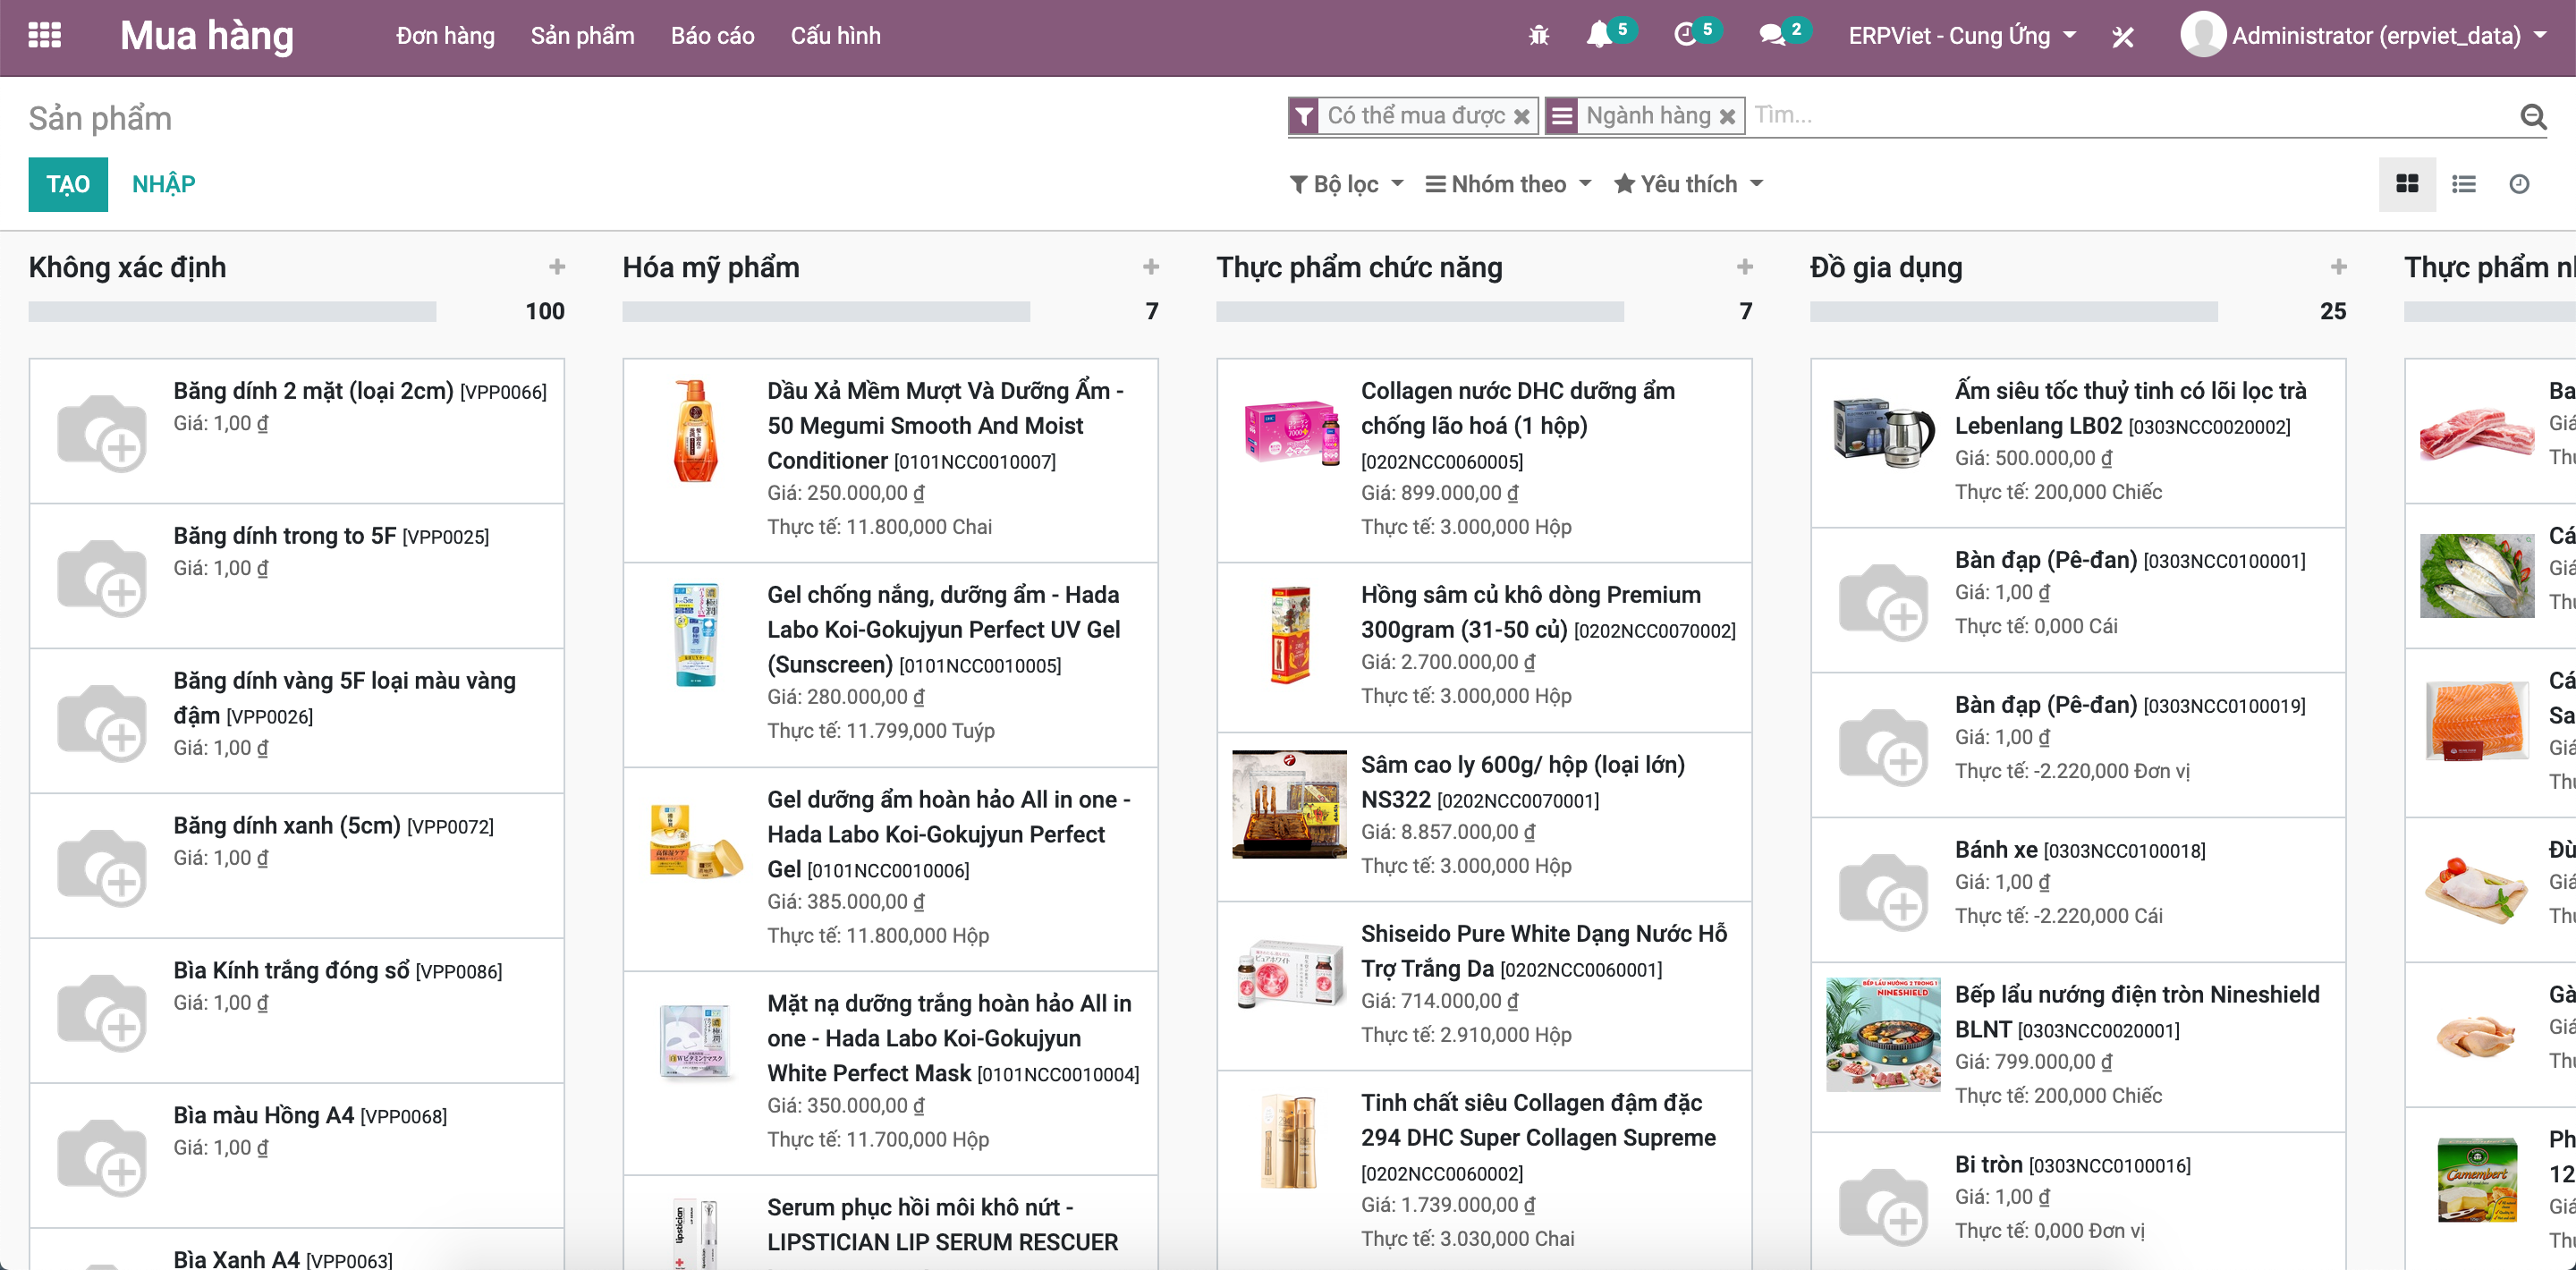Open the ERPViet - Cung Ứng company dropdown
This screenshot has width=2576, height=1270.
[x=1962, y=36]
